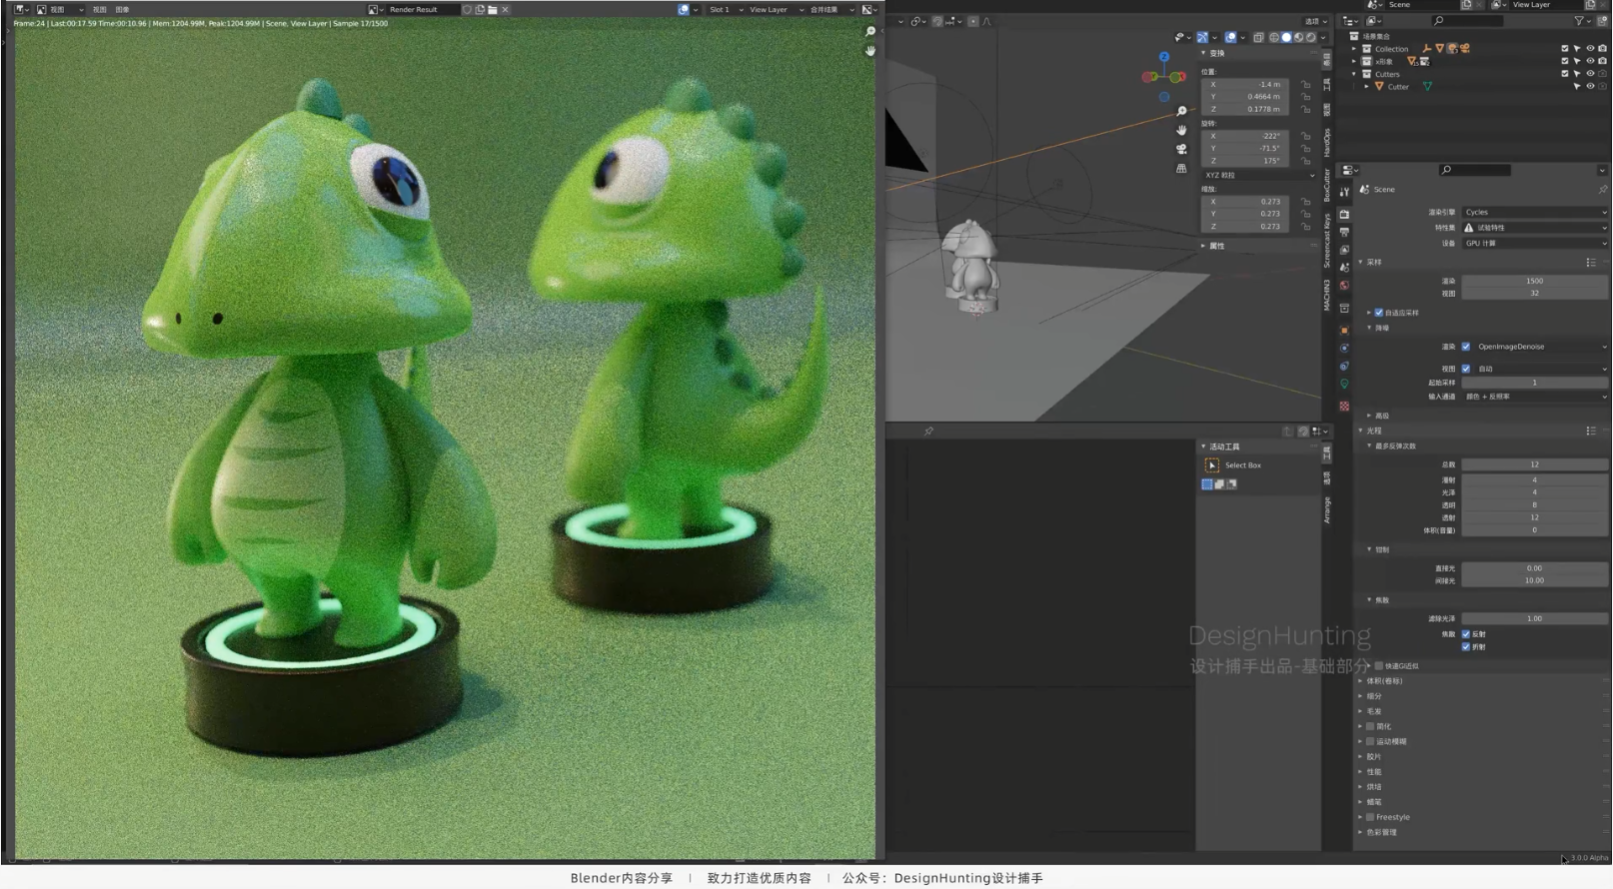This screenshot has height=889, width=1613.
Task: Click the Z axis on navigation gizmo
Action: pyautogui.click(x=1164, y=57)
